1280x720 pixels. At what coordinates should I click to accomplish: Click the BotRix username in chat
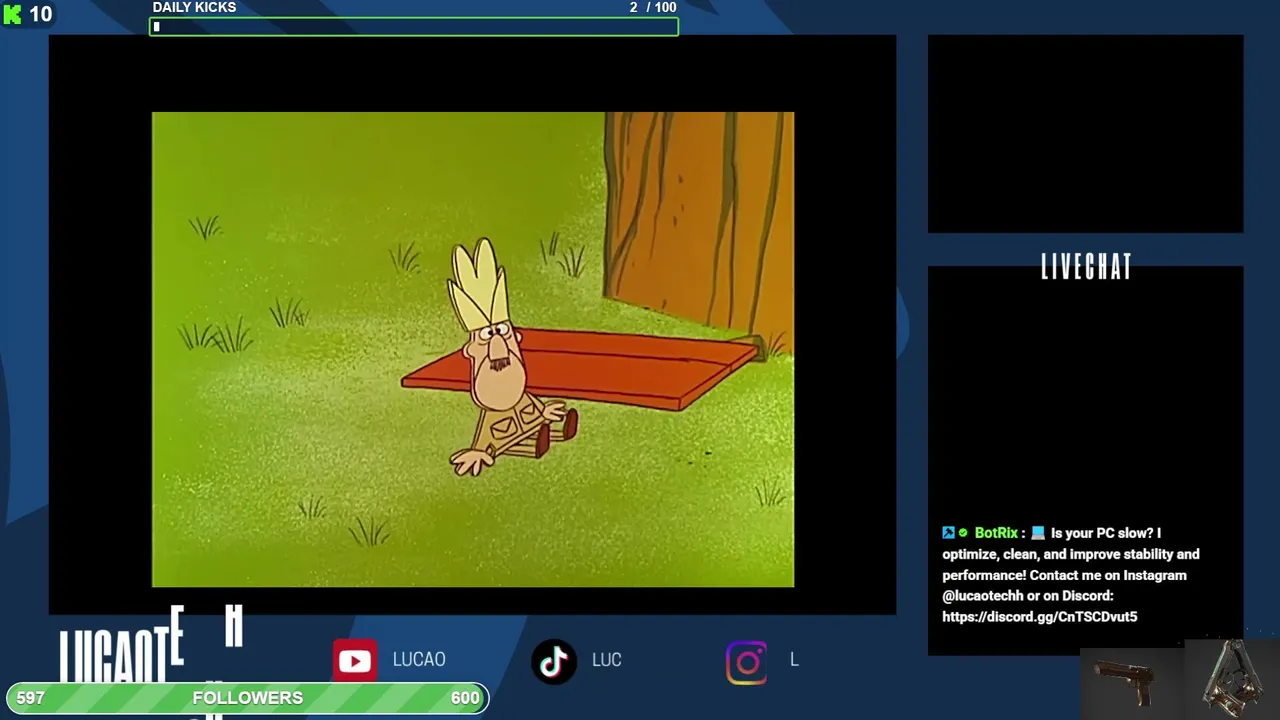pyautogui.click(x=996, y=533)
